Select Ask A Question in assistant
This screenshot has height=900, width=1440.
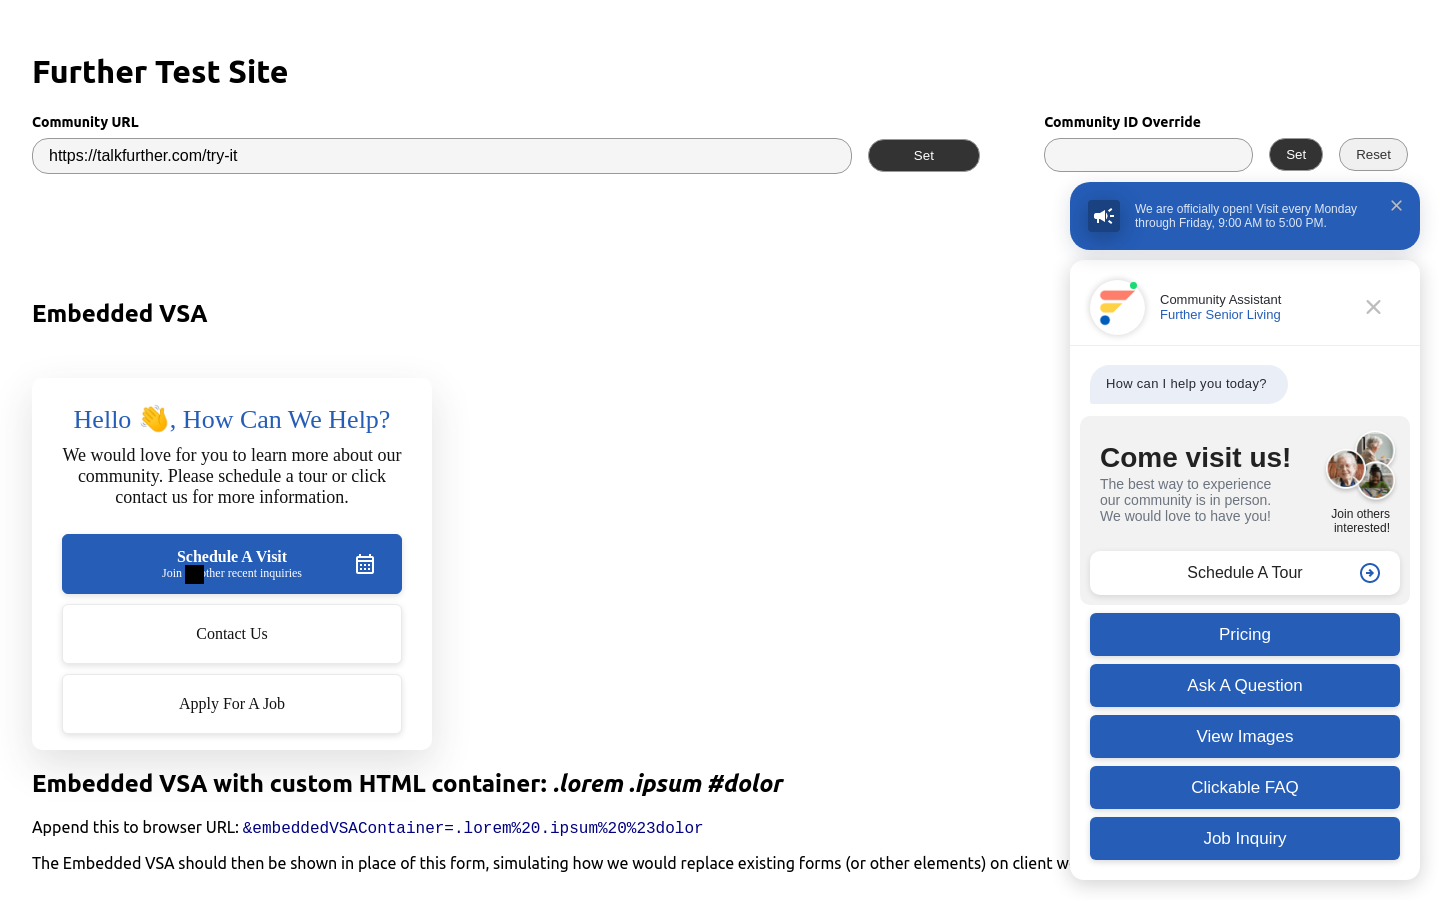tap(1244, 686)
